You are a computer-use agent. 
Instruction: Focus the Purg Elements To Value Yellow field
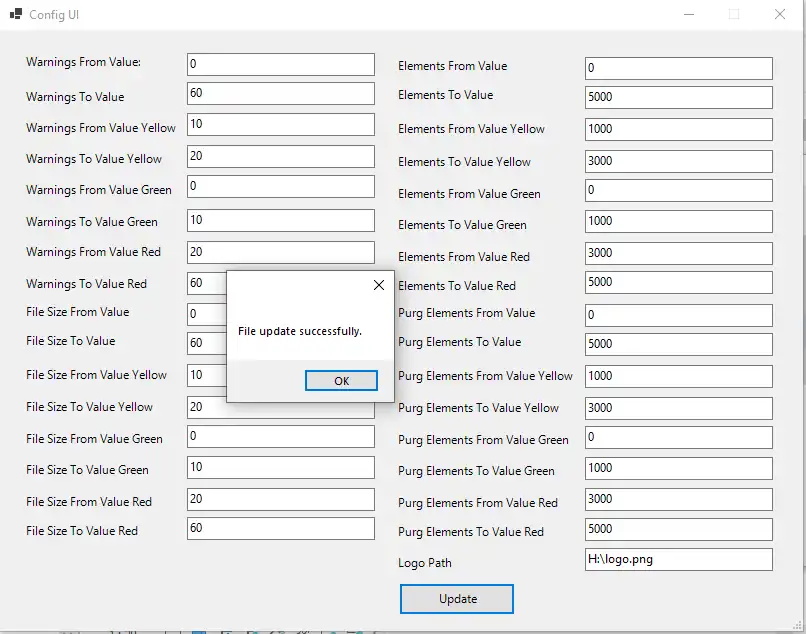679,408
